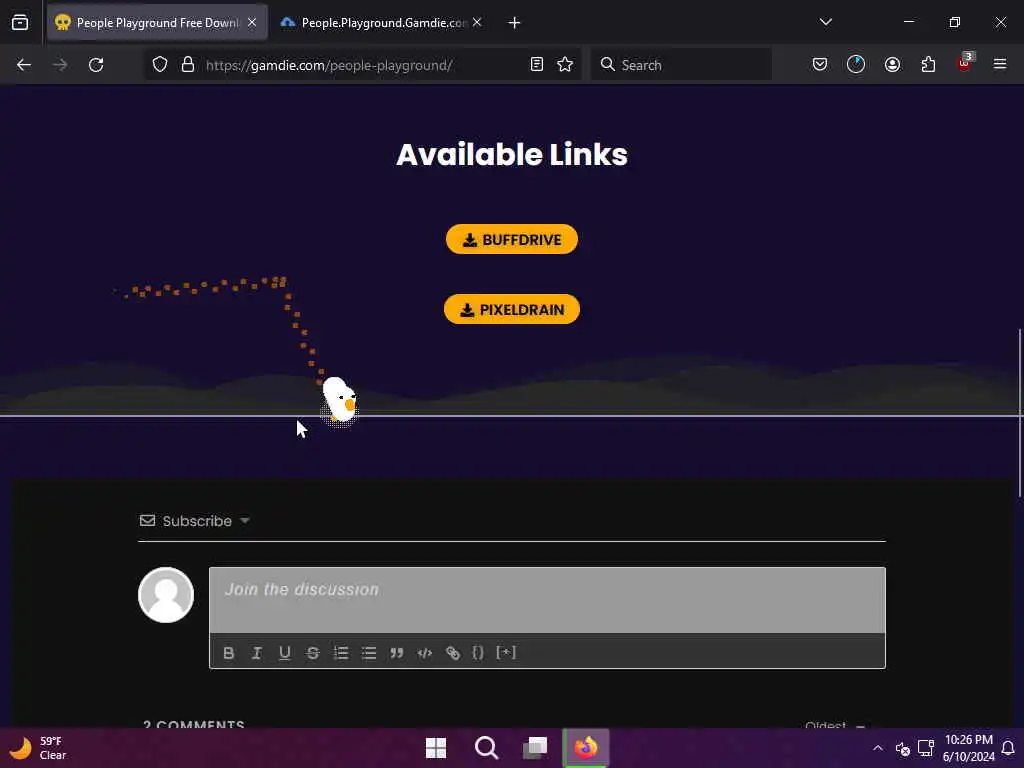The image size is (1024, 768).
Task: Apply Bold in the comment editor
Action: [x=229, y=652]
